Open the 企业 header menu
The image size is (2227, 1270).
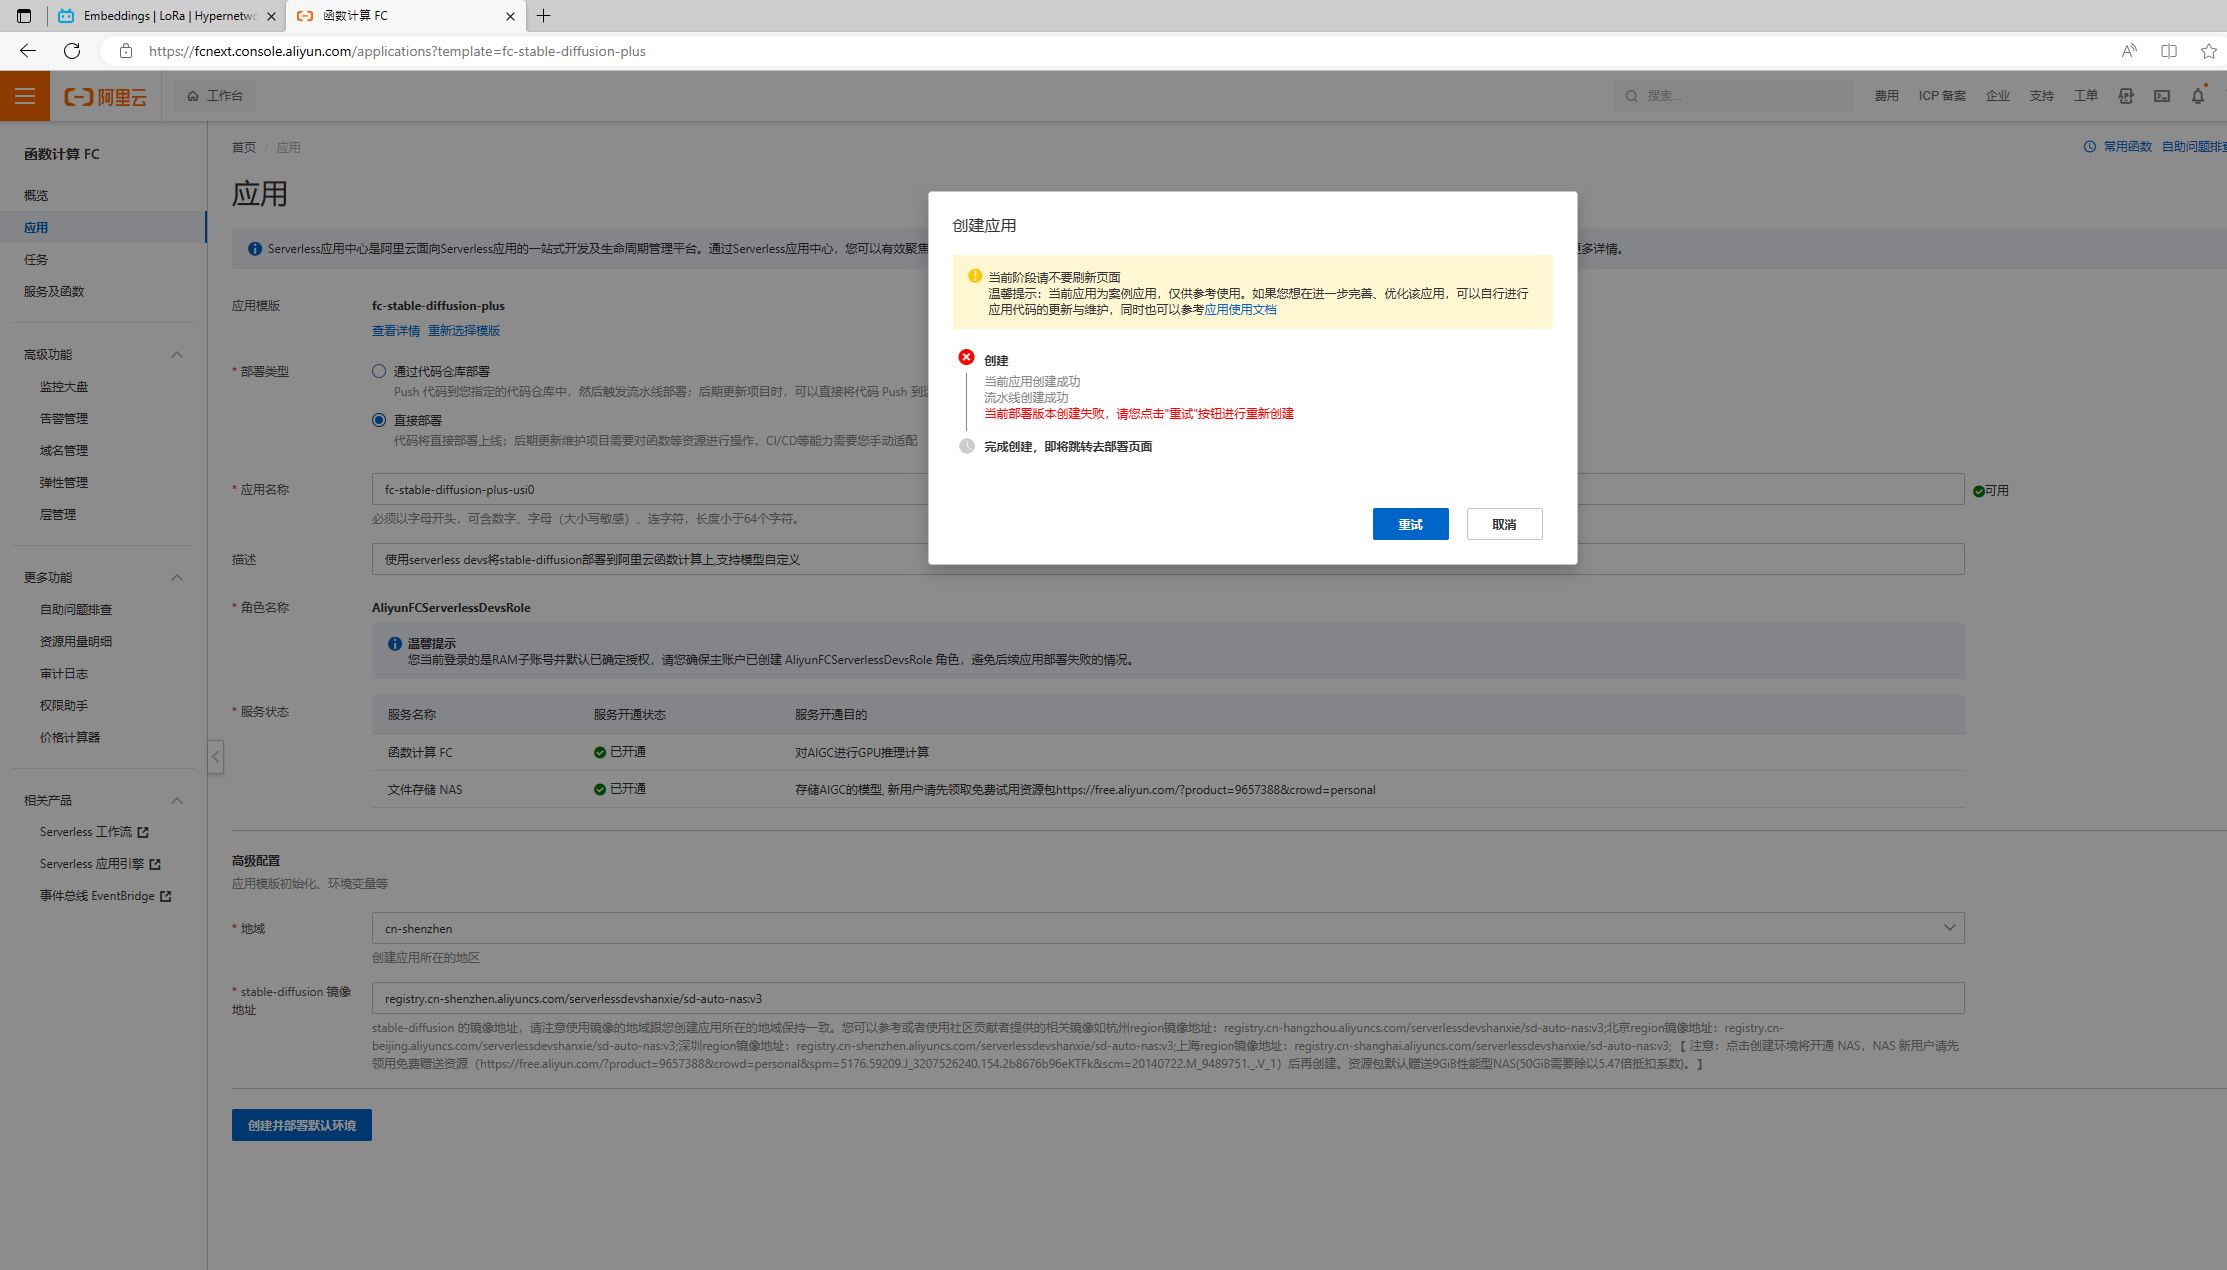(1998, 96)
